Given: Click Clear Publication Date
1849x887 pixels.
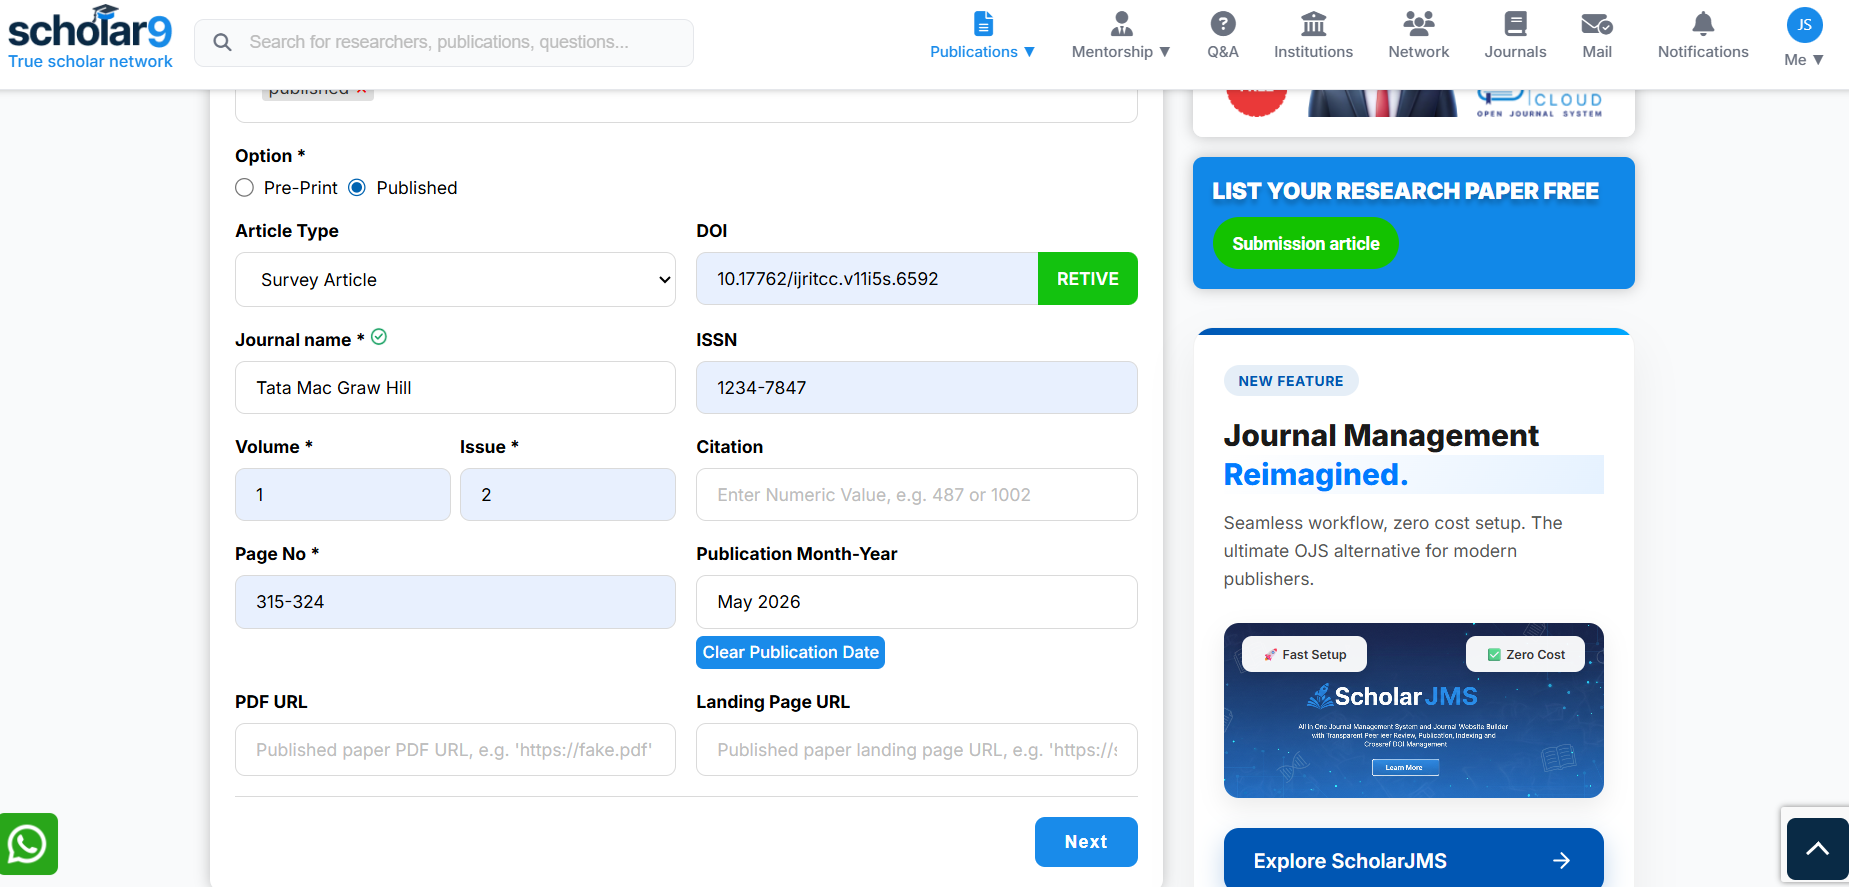Looking at the screenshot, I should pos(790,652).
